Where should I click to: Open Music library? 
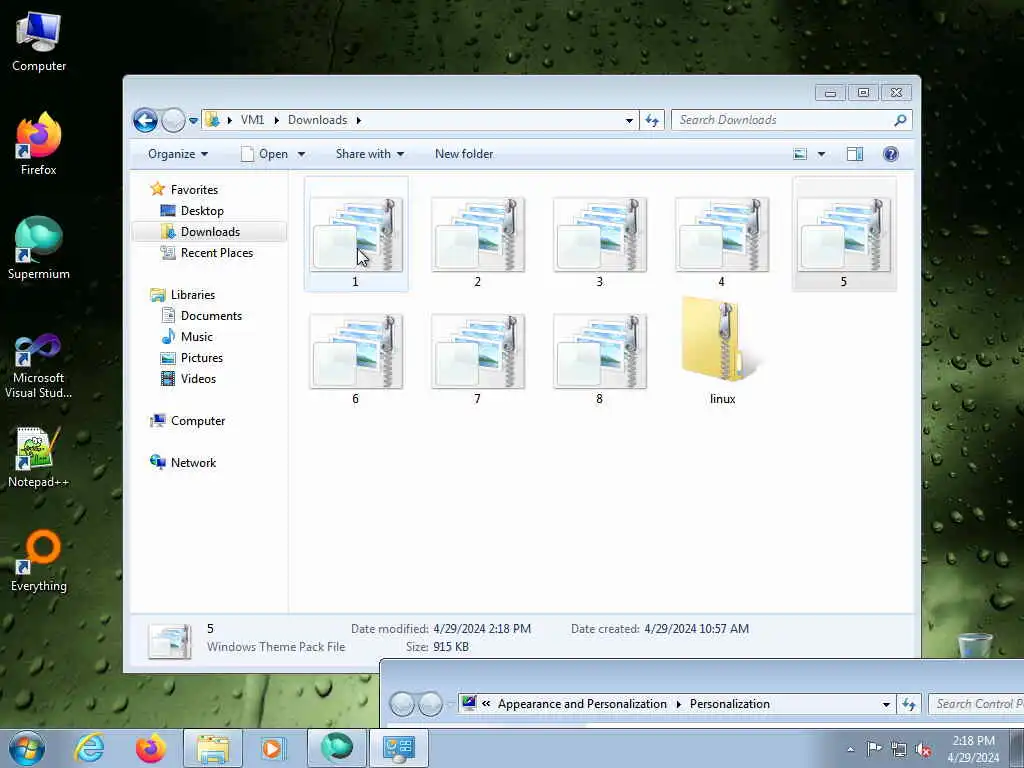pyautogui.click(x=196, y=337)
